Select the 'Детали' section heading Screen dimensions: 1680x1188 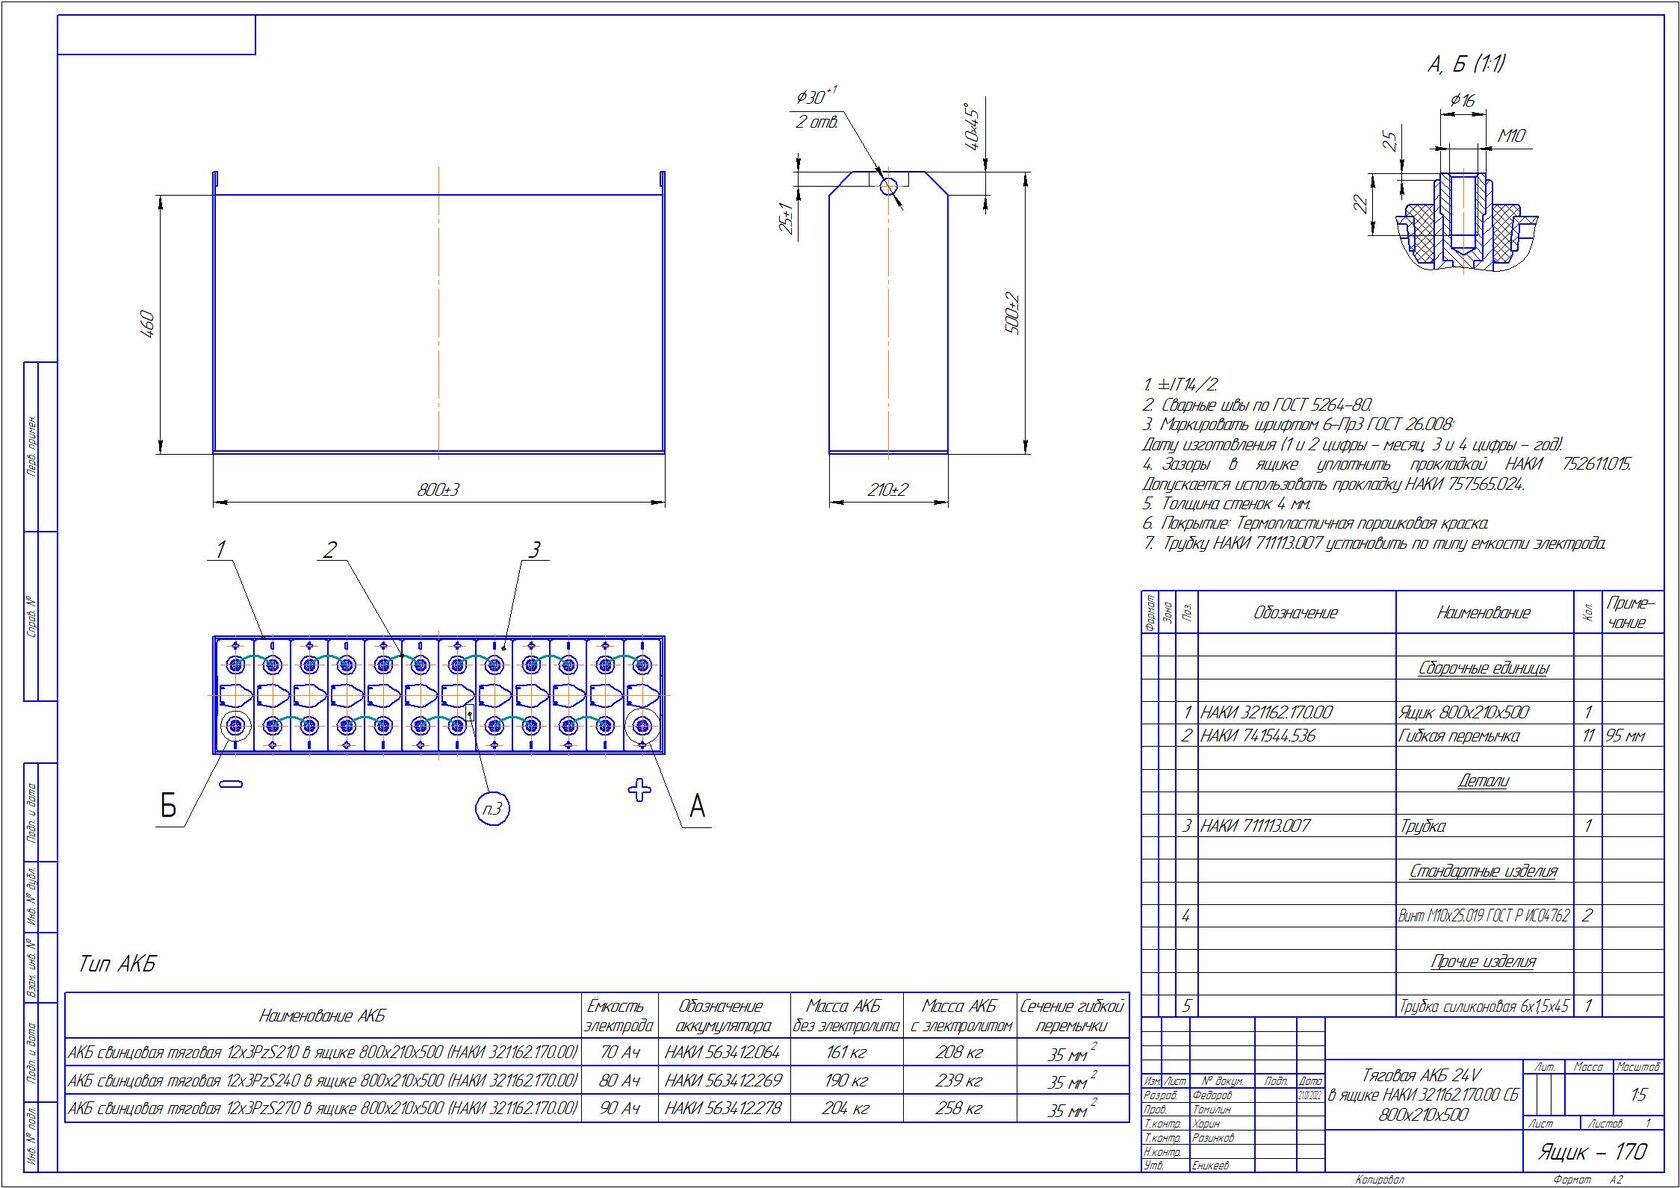pos(1484,781)
